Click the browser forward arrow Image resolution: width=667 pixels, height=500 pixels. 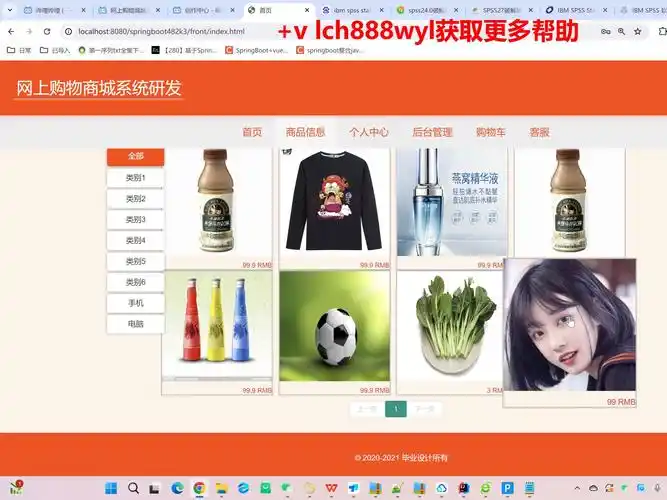(29, 31)
